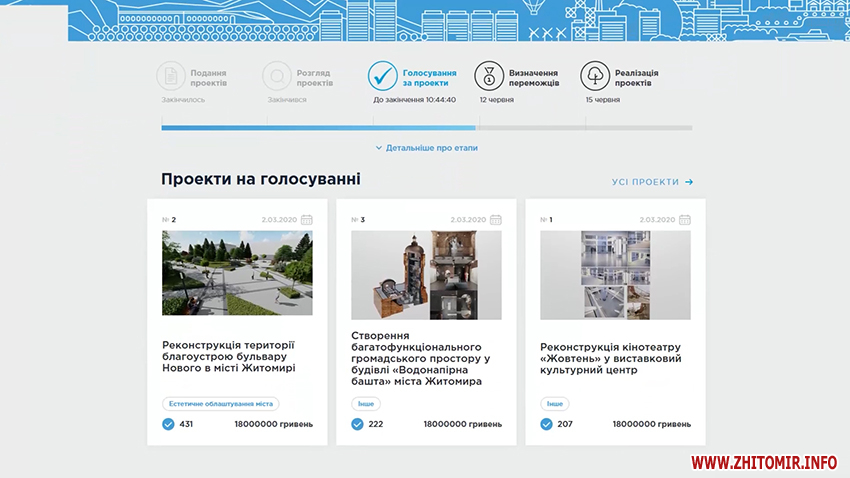Expand Детальніше про етапи section
850x478 pixels.
click(x=427, y=148)
